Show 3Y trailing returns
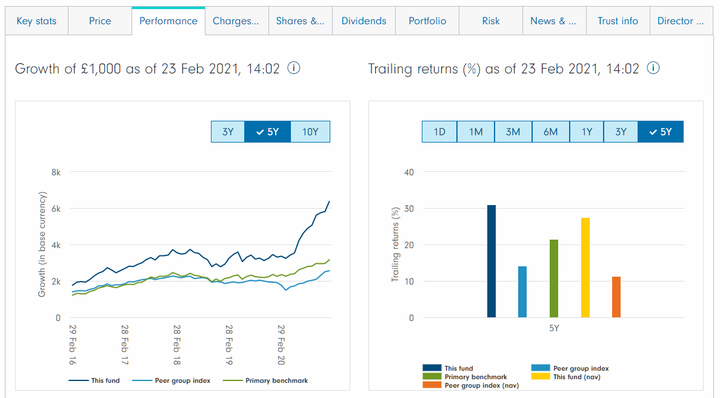This screenshot has width=720, height=398. coord(620,132)
